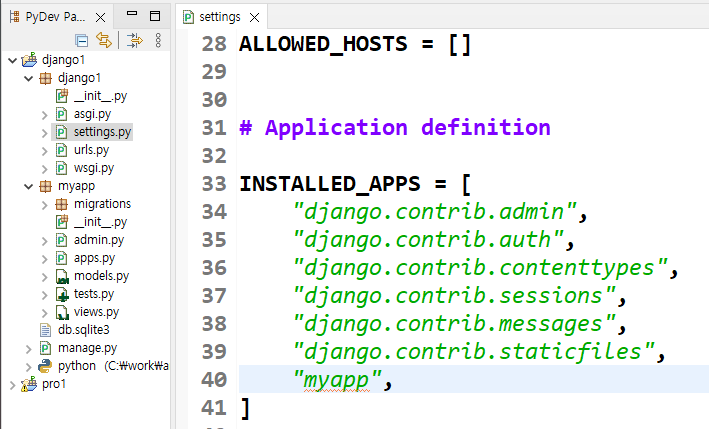
Task: Click the migrations package icon
Action: pos(61,204)
